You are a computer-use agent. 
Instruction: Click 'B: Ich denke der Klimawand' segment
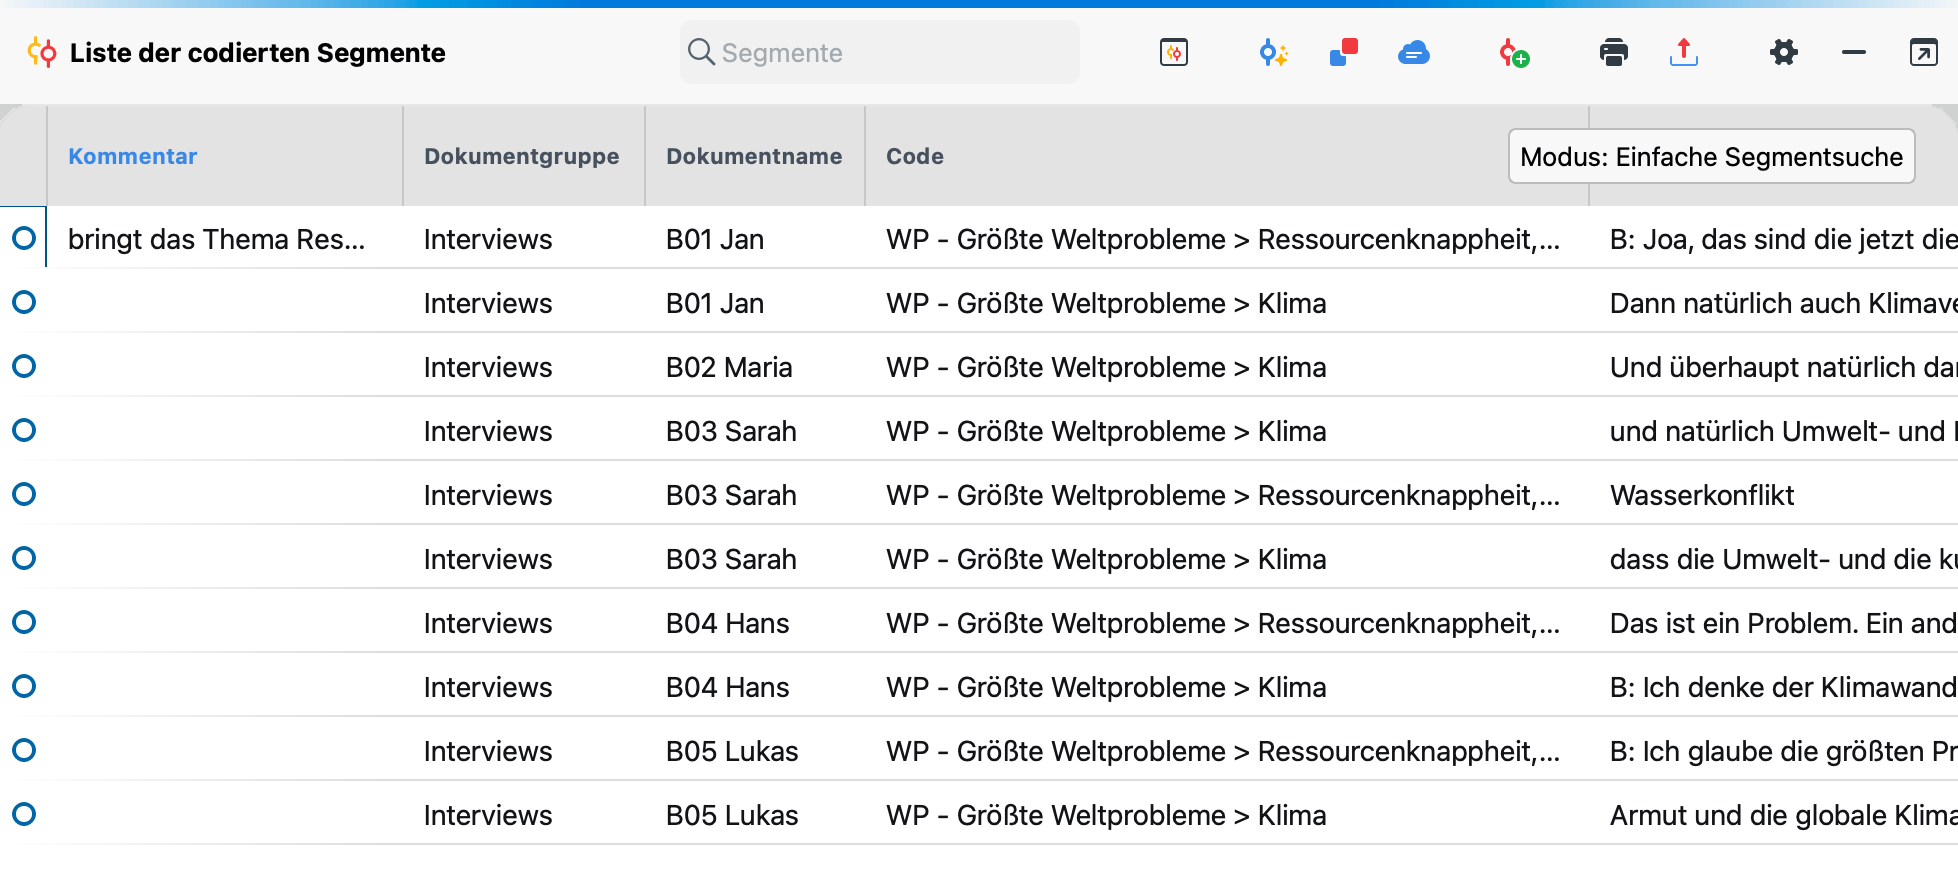pos(1783,688)
